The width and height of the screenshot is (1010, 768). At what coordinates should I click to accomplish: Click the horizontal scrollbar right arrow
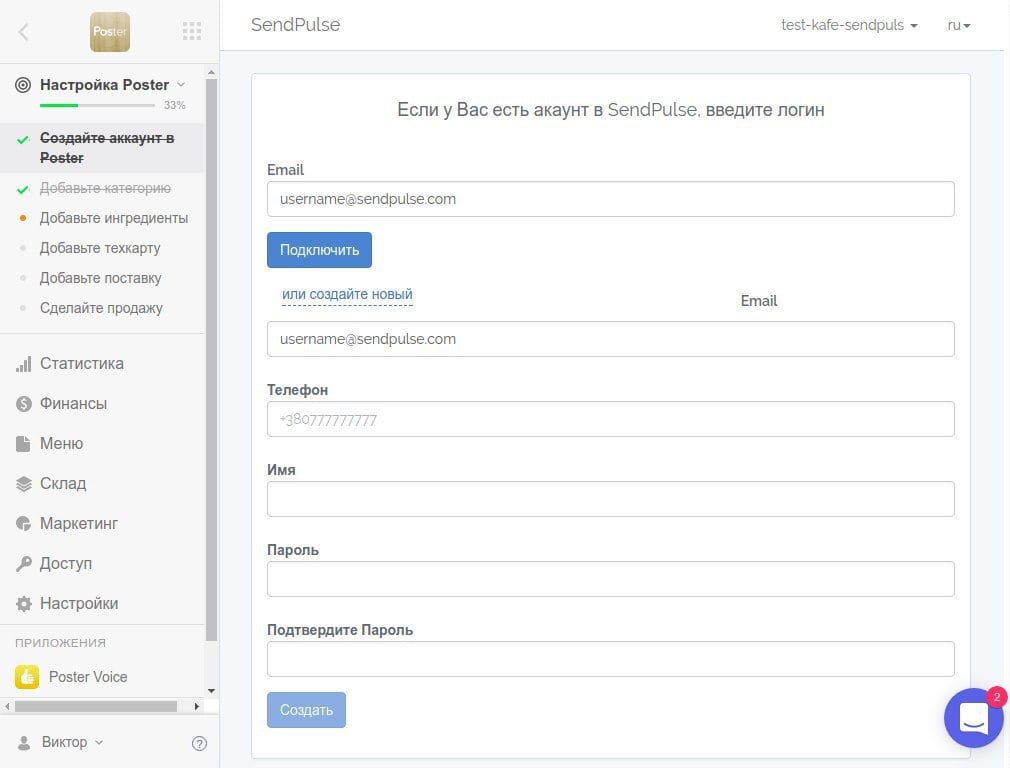click(196, 706)
